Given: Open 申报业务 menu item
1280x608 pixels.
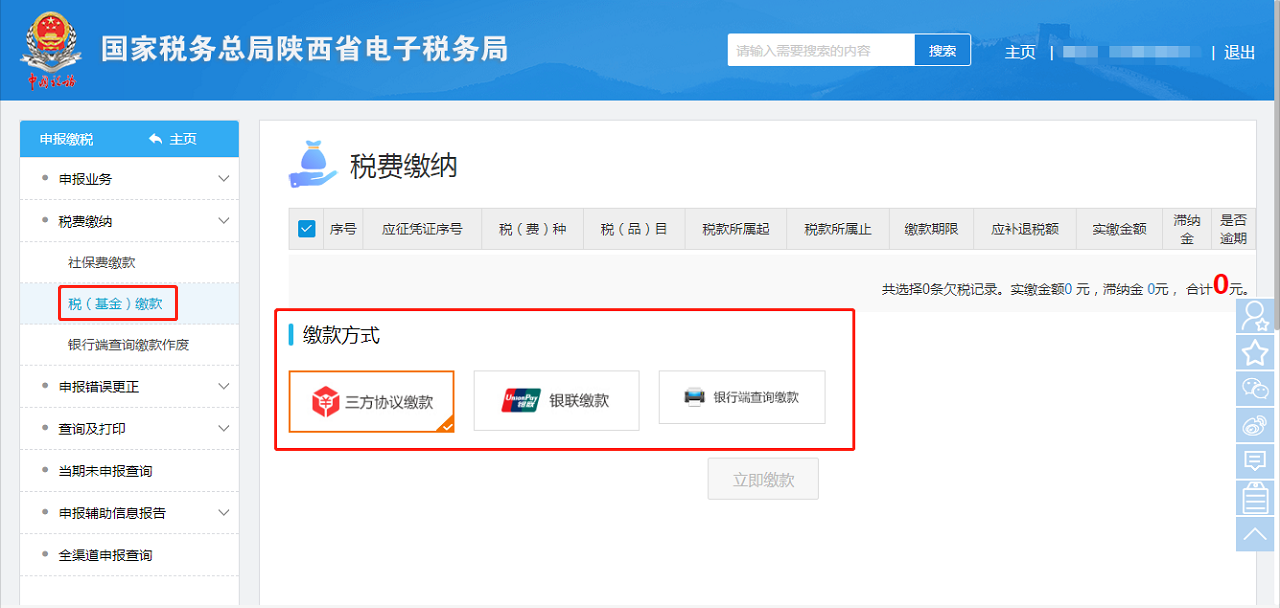Looking at the screenshot, I should [129, 179].
